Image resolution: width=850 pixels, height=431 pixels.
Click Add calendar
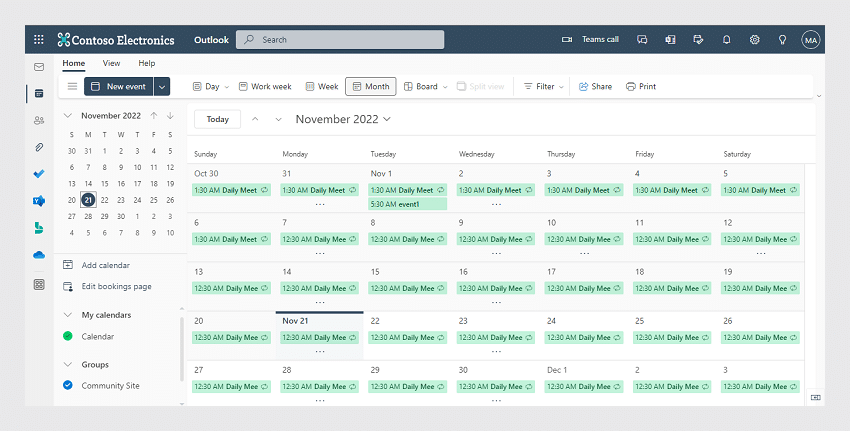(x=96, y=265)
